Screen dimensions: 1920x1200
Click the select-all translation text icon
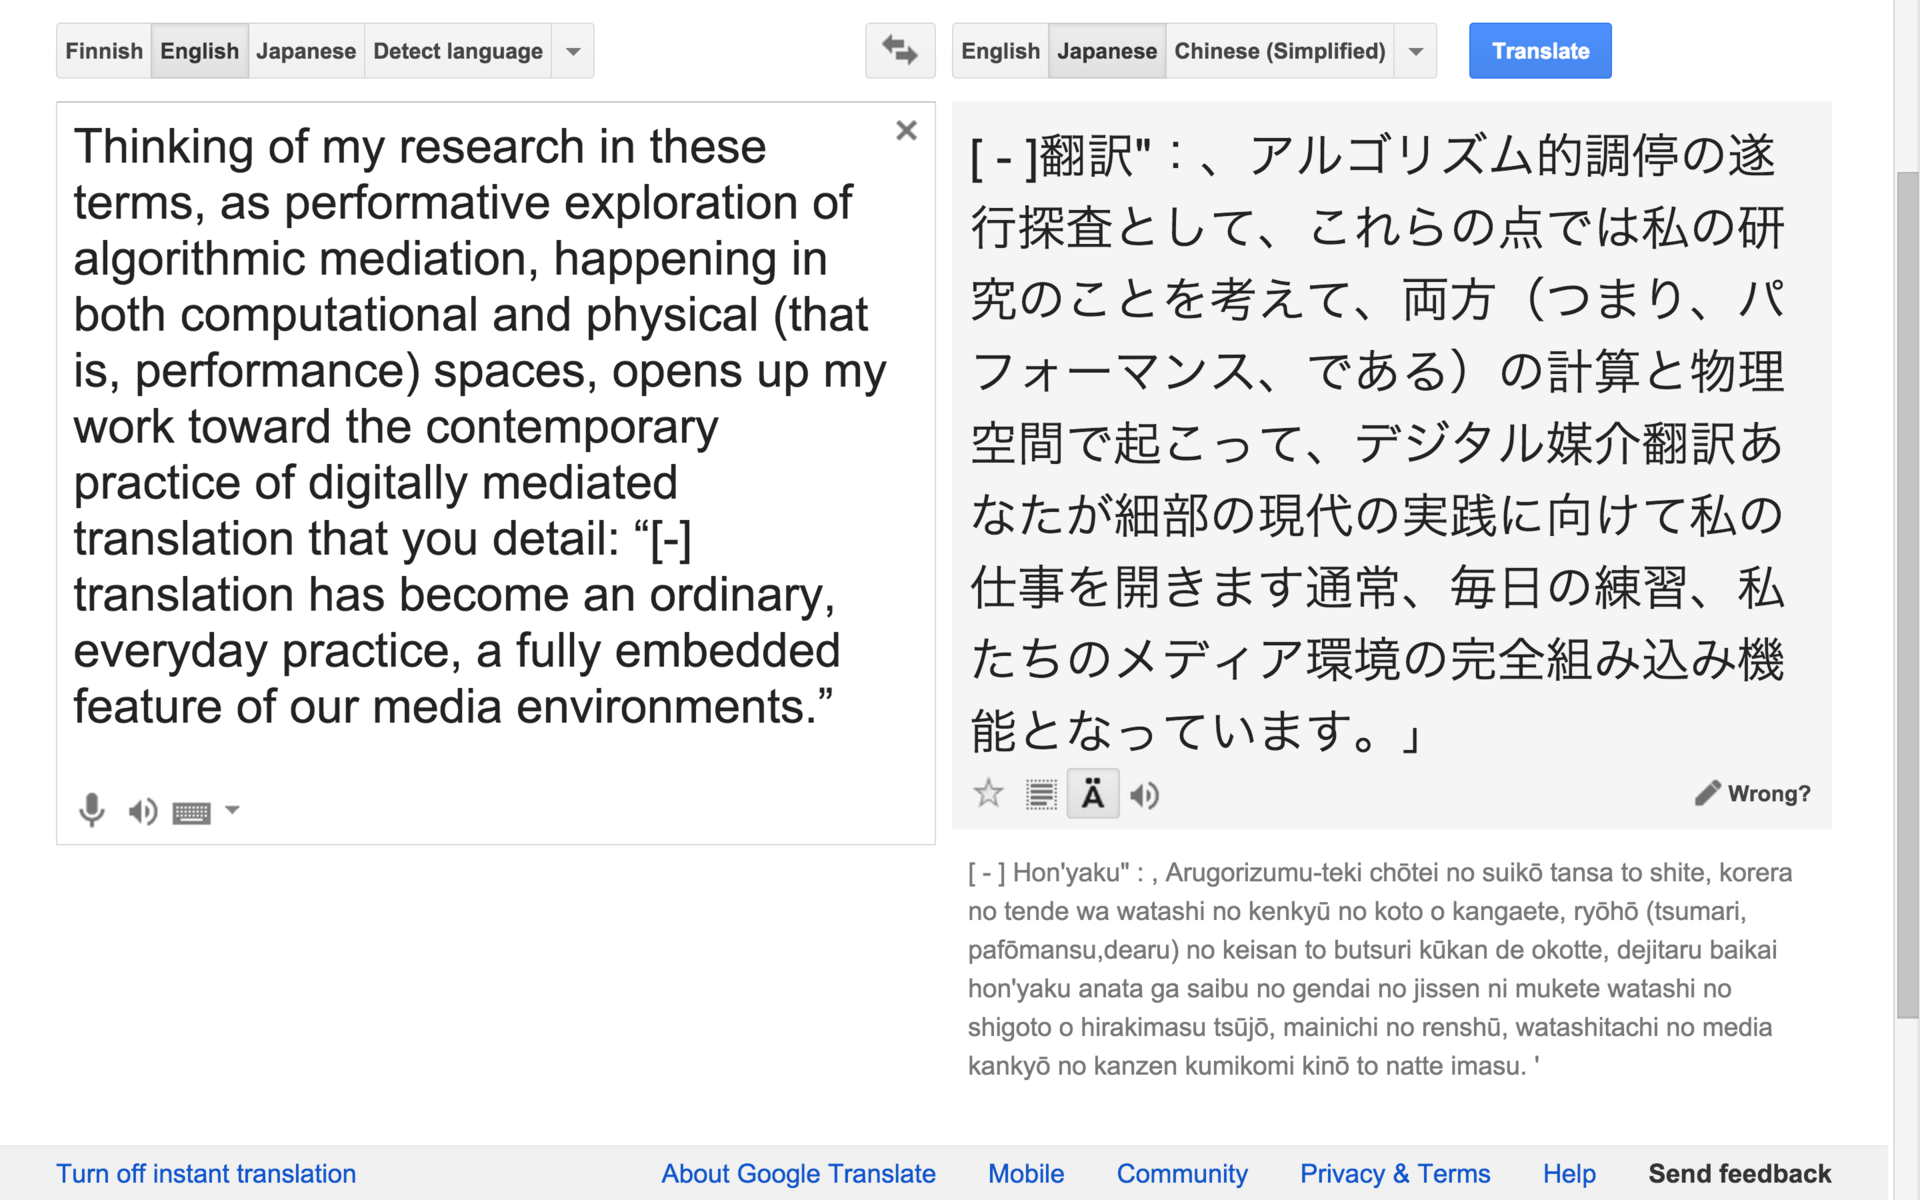1040,795
